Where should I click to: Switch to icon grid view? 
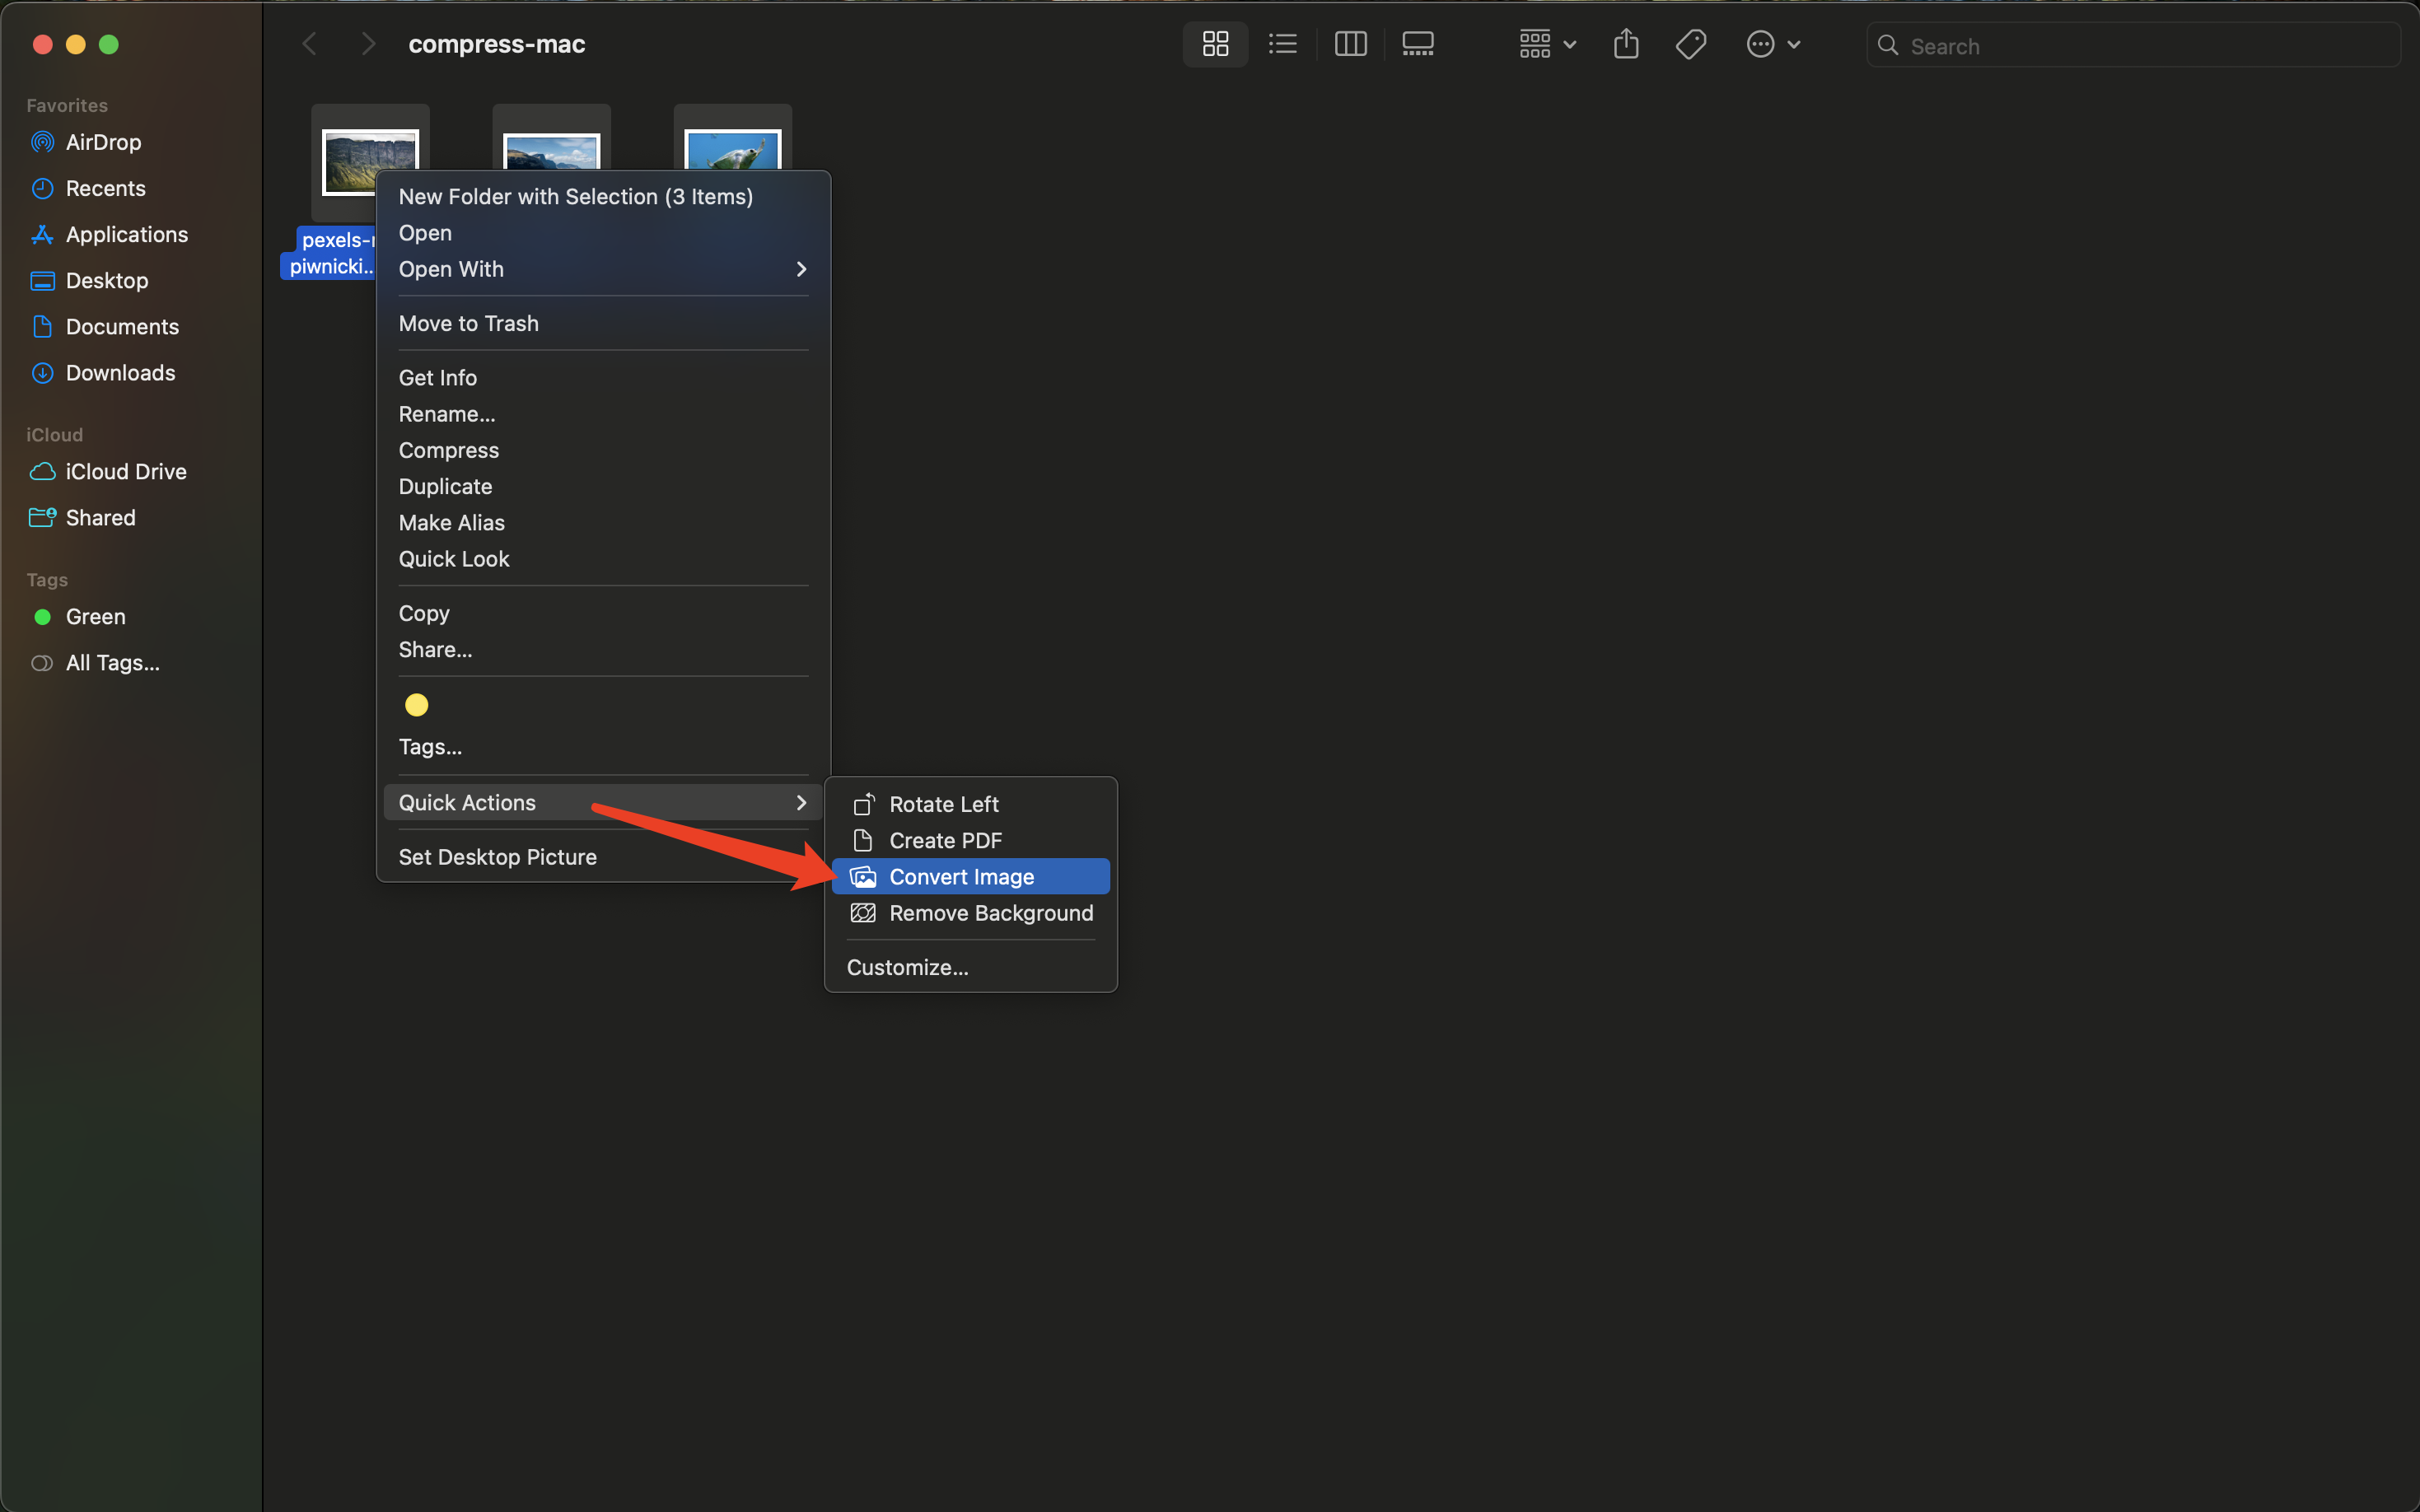[1214, 43]
